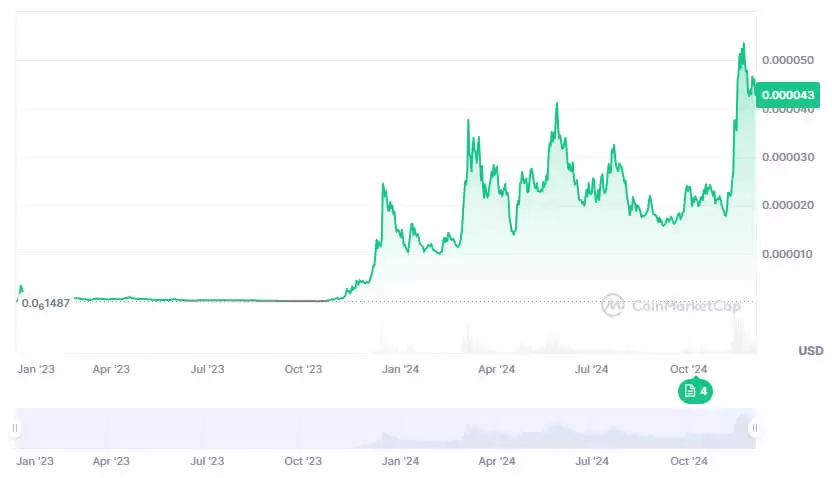The image size is (832, 478).
Task: Click the Jan '24 label on main chart axis
Action: 400,369
